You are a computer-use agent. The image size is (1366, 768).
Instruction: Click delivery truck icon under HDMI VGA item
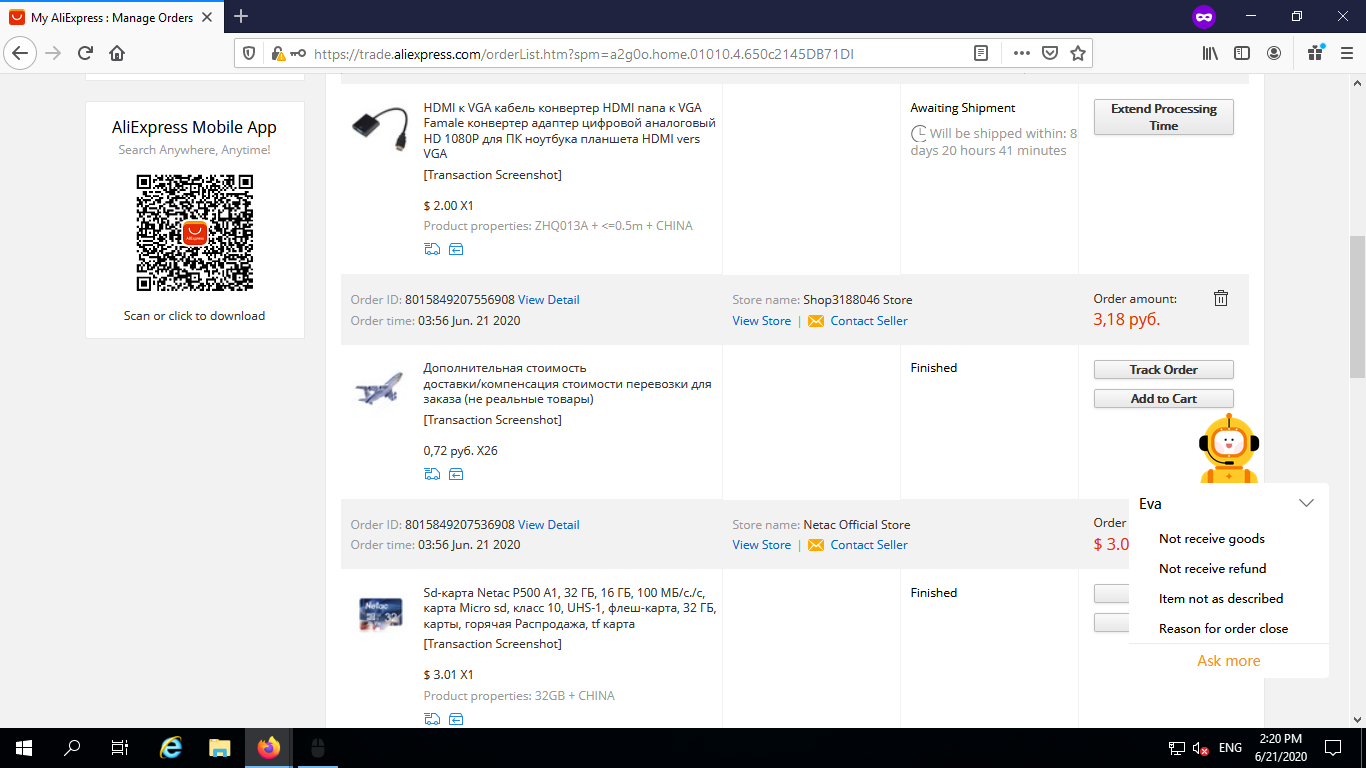point(432,250)
